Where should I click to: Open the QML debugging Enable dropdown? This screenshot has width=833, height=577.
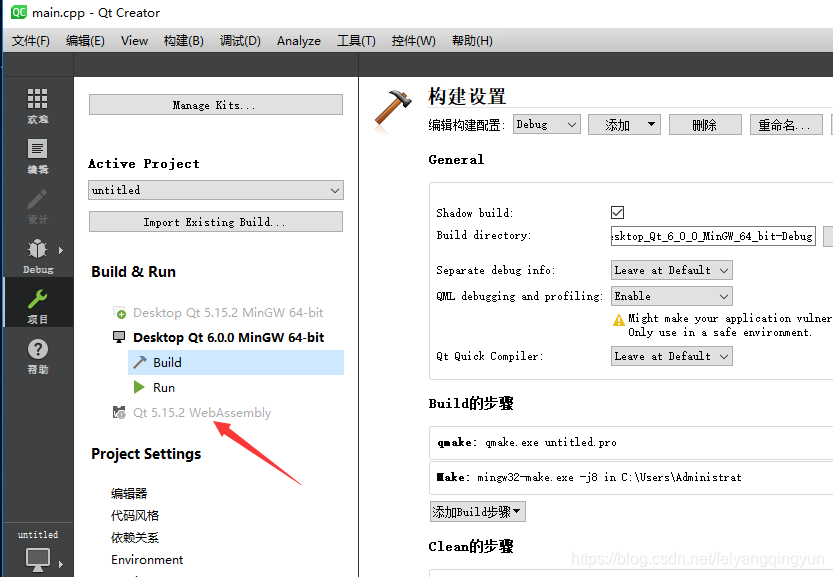pos(671,296)
